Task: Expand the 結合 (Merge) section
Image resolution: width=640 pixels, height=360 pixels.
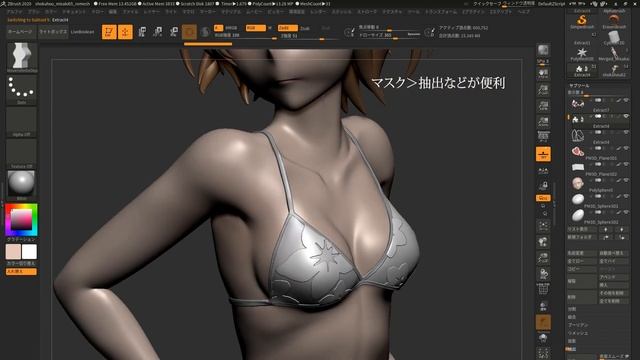Action: pos(571,317)
